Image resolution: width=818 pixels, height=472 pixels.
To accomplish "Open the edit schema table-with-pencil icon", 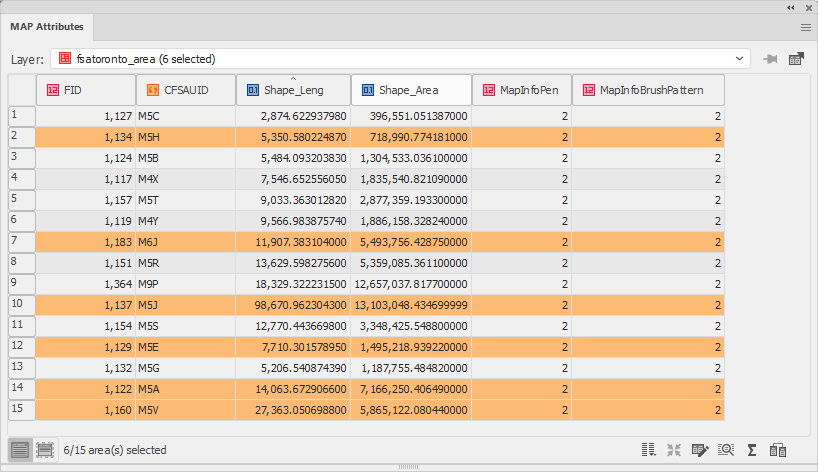I will (x=700, y=450).
